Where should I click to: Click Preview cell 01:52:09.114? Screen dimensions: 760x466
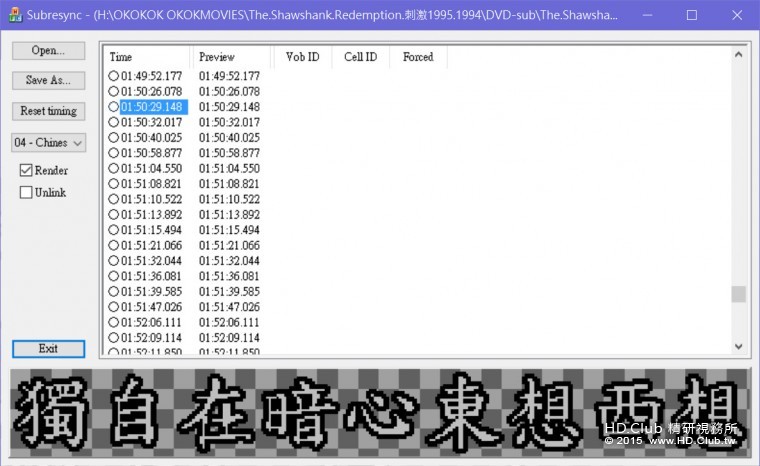[x=229, y=337]
